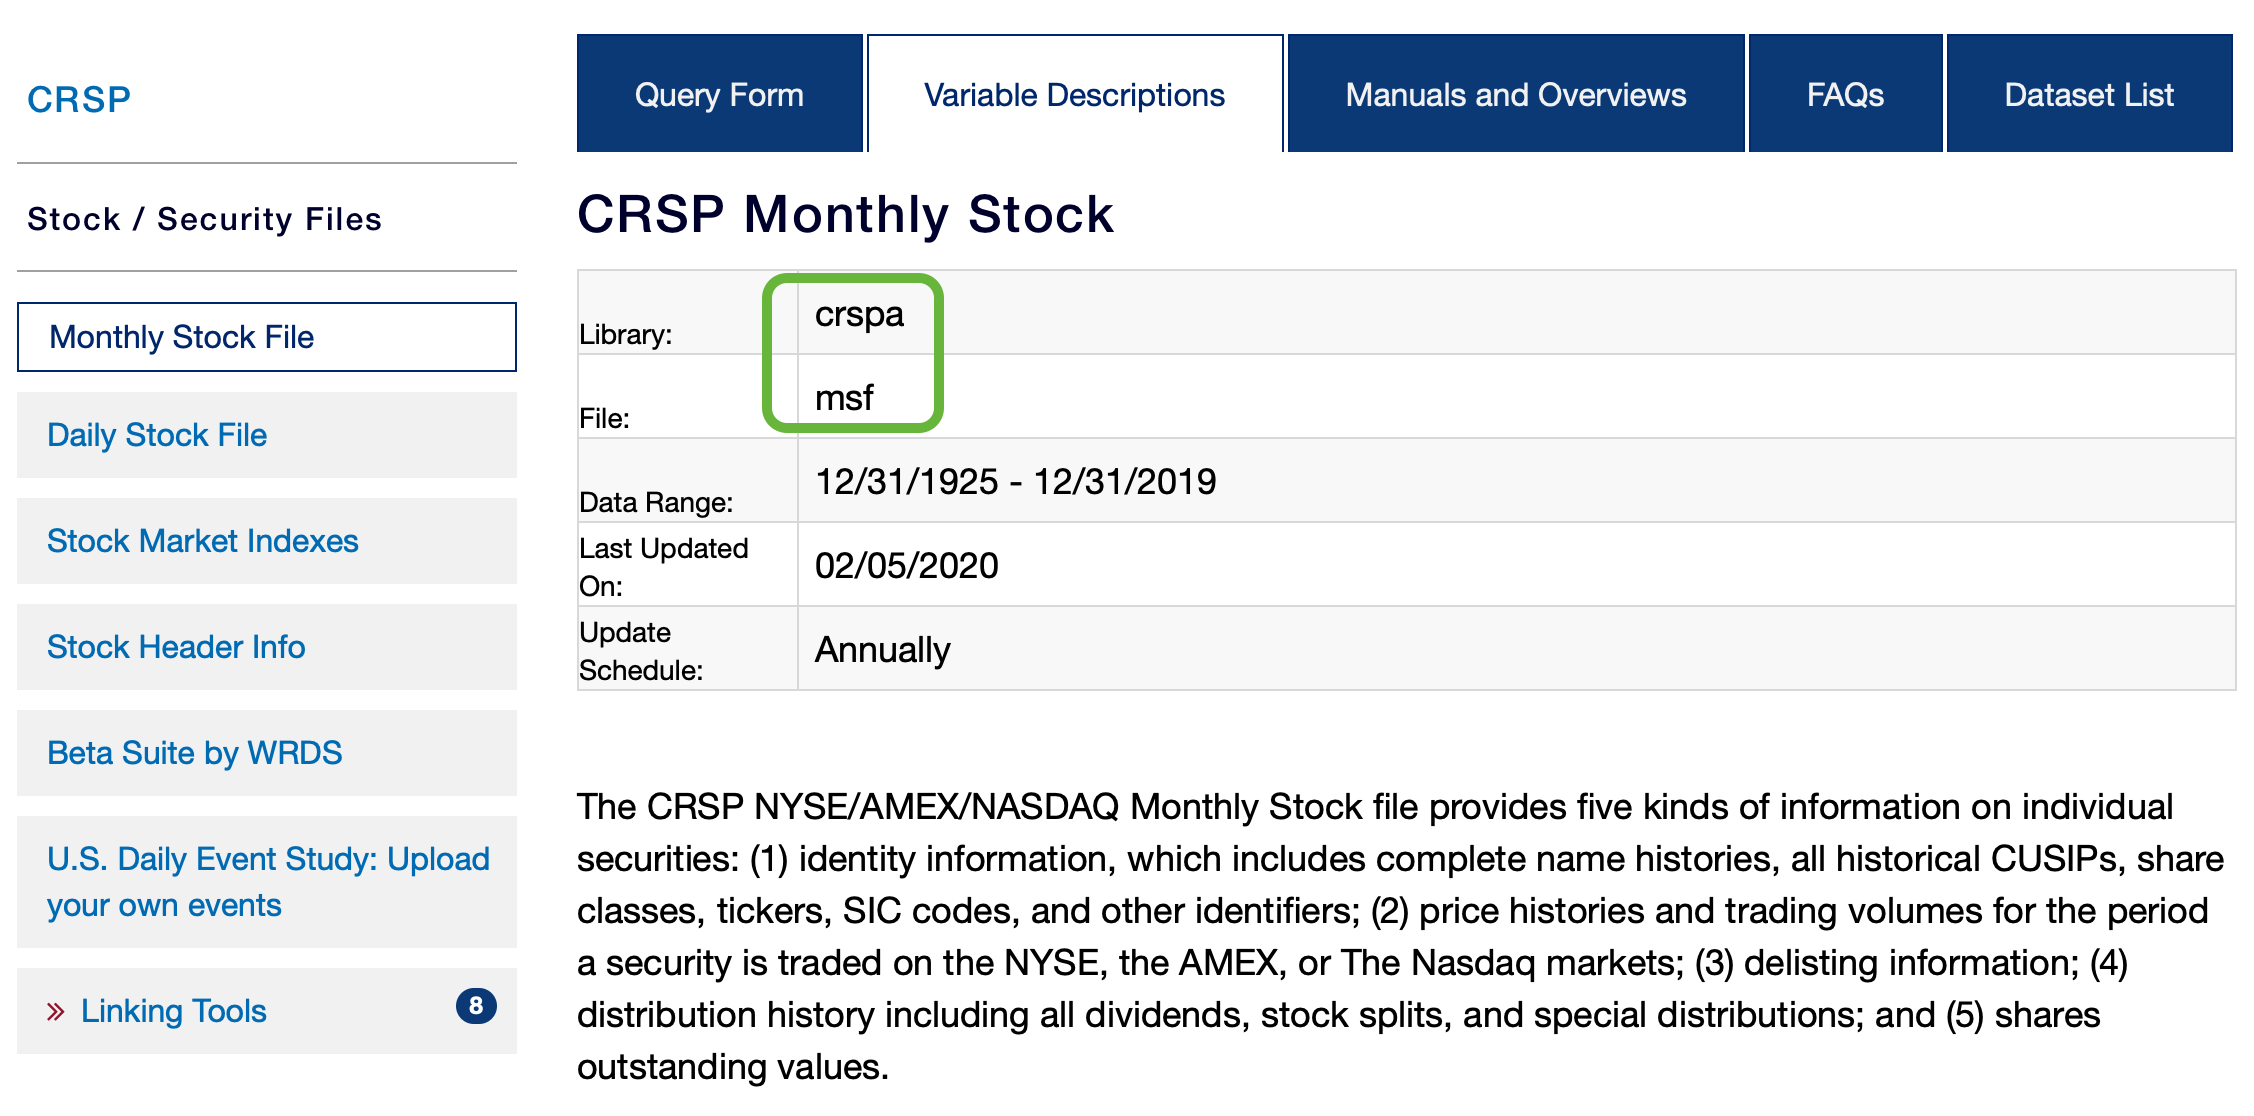Select Monthly Stock File in sidebar
This screenshot has width=2254, height=1116.
point(267,337)
